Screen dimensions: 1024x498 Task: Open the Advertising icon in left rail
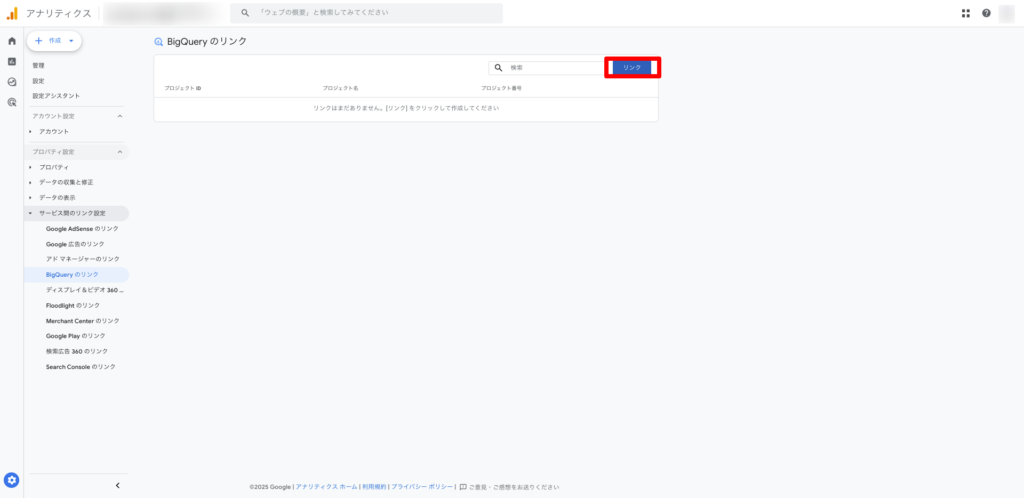pos(12,102)
